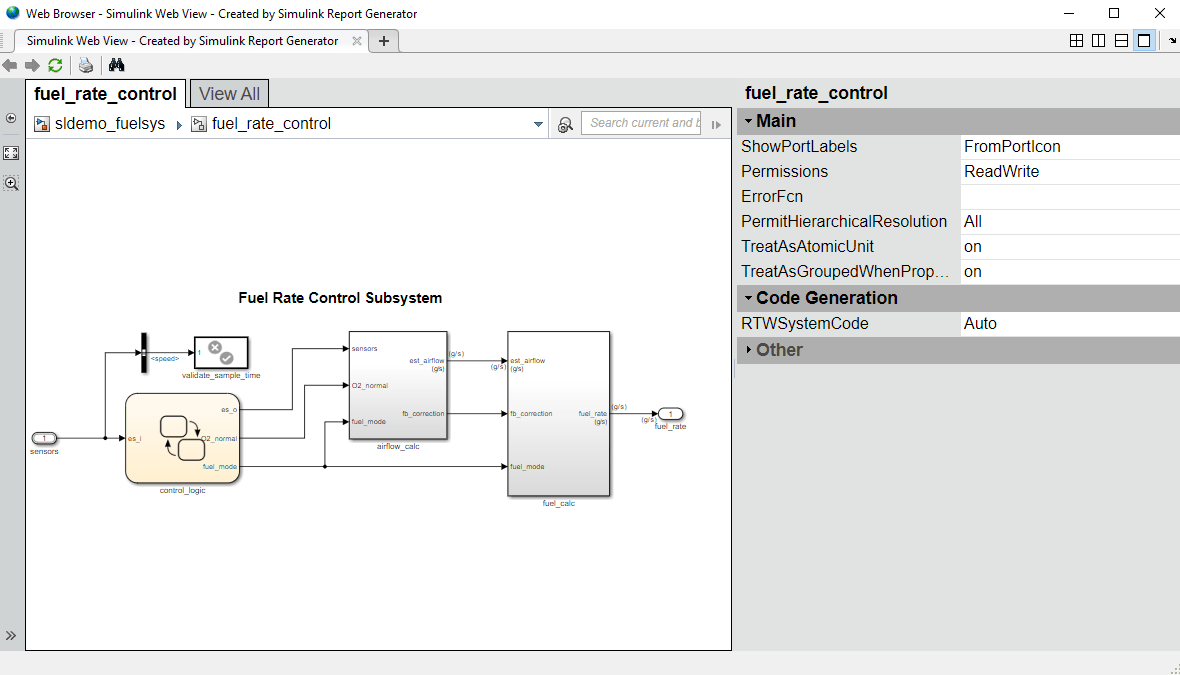This screenshot has height=675, width=1180.
Task: Click the ShowPortLabels property name
Action: click(799, 147)
